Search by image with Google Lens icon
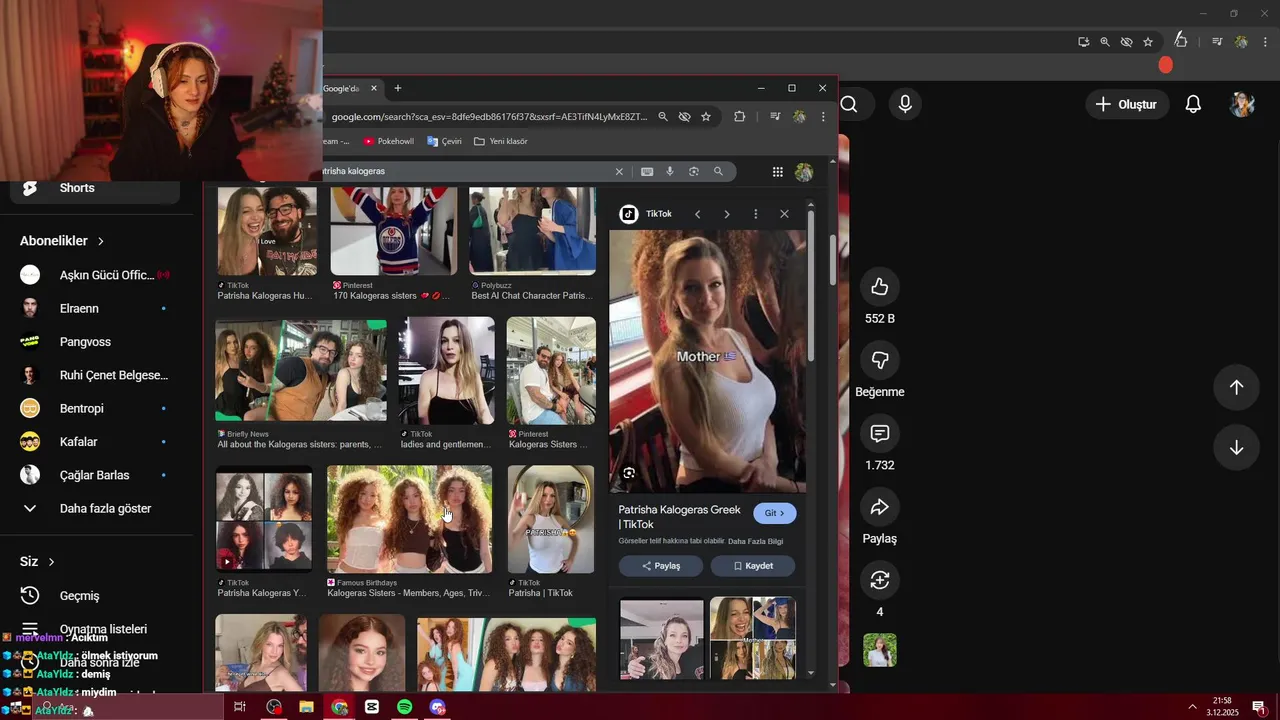This screenshot has height=720, width=1280. [694, 172]
